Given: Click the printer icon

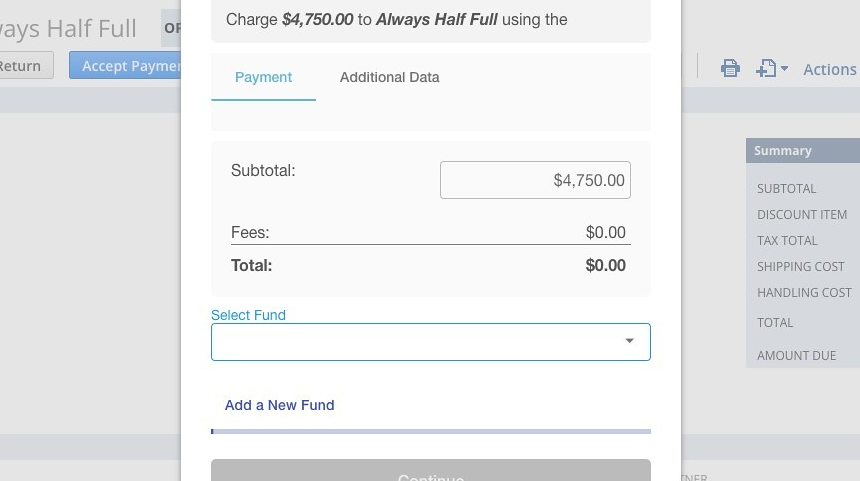Looking at the screenshot, I should point(730,69).
